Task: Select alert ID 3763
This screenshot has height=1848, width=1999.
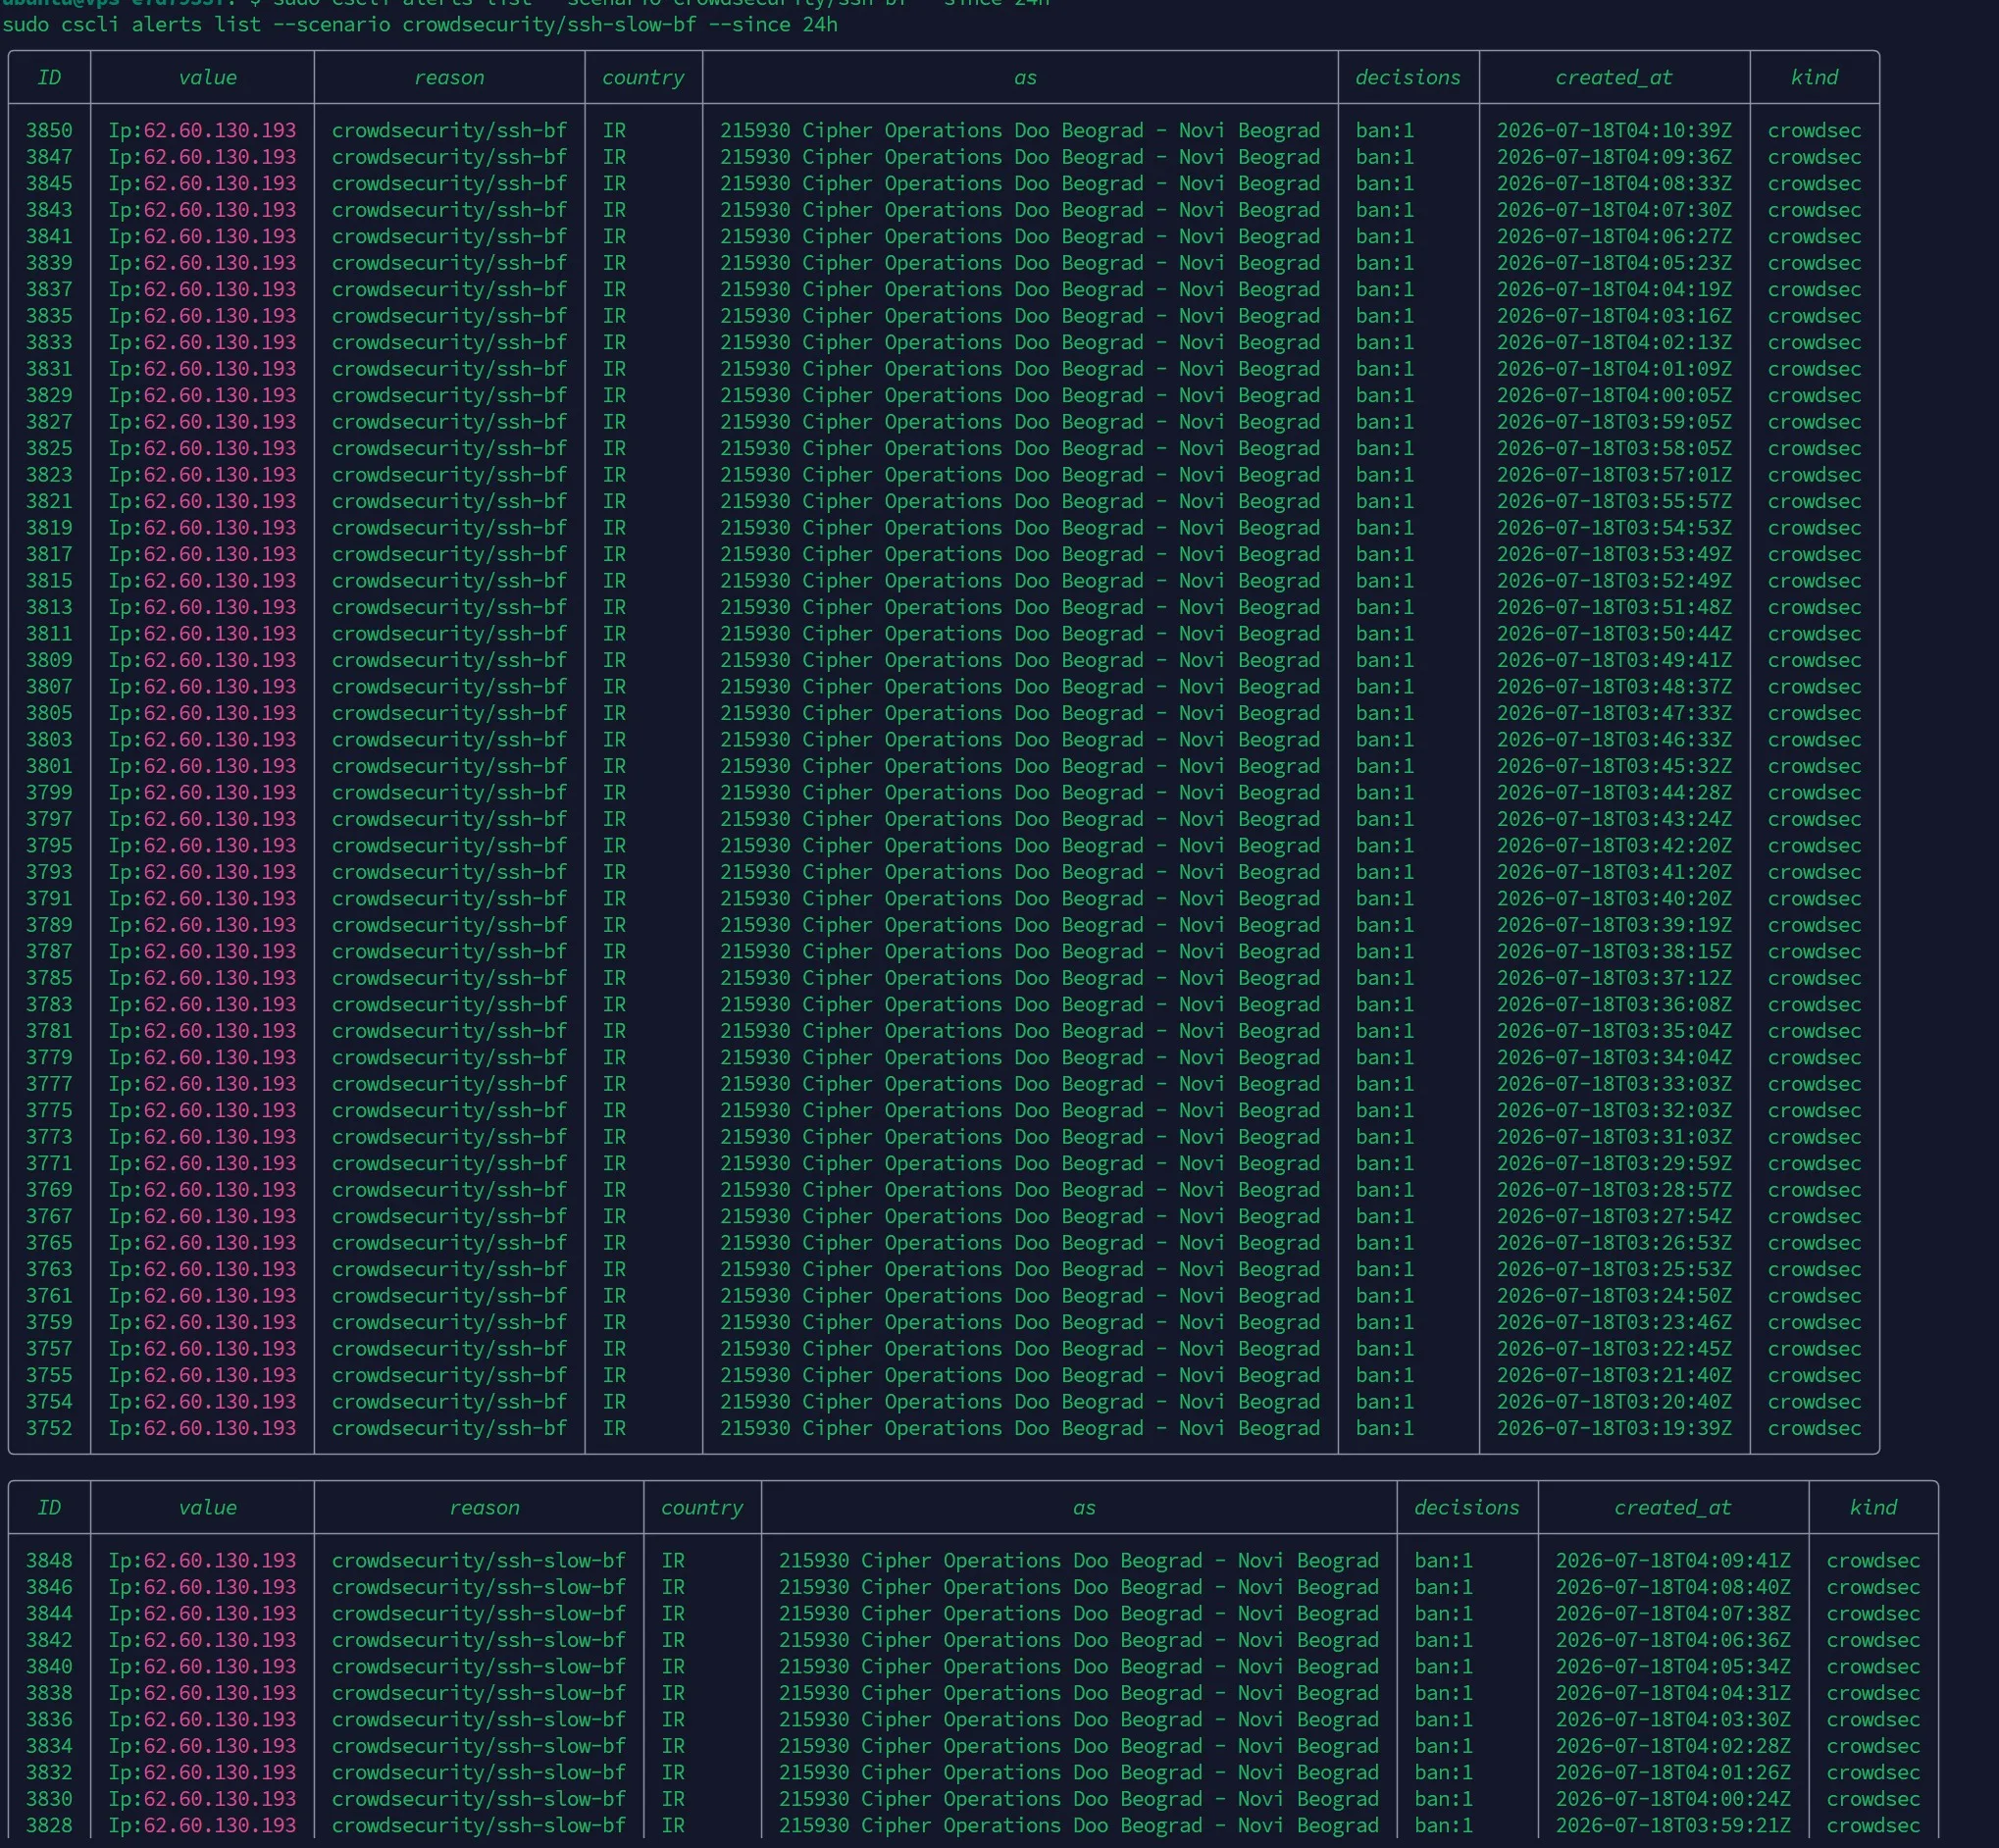Action: 49,1270
